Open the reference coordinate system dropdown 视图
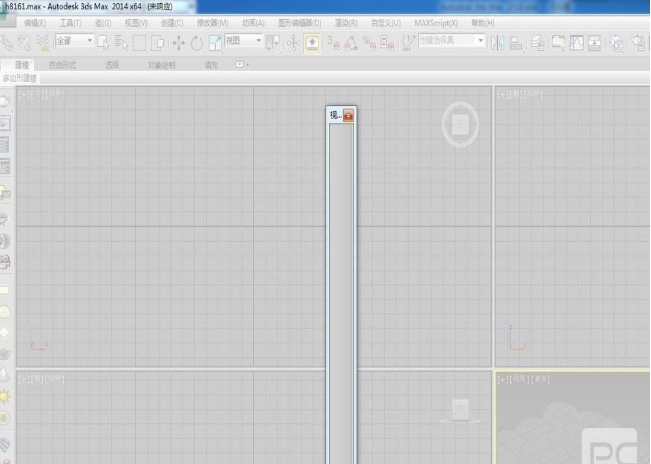Image resolution: width=651 pixels, height=464 pixels. pyautogui.click(x=243, y=40)
